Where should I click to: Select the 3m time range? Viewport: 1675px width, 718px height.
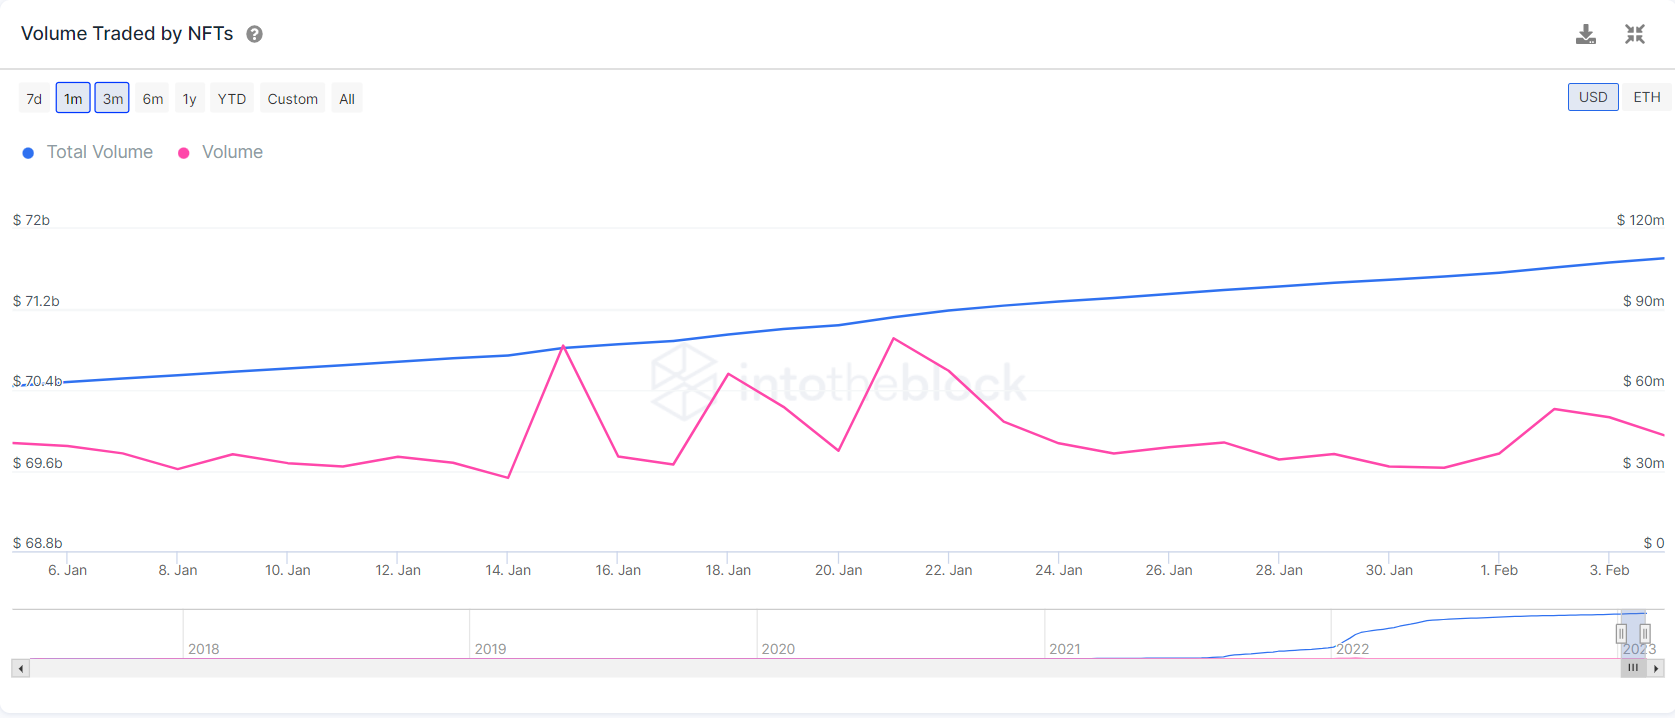tap(113, 98)
